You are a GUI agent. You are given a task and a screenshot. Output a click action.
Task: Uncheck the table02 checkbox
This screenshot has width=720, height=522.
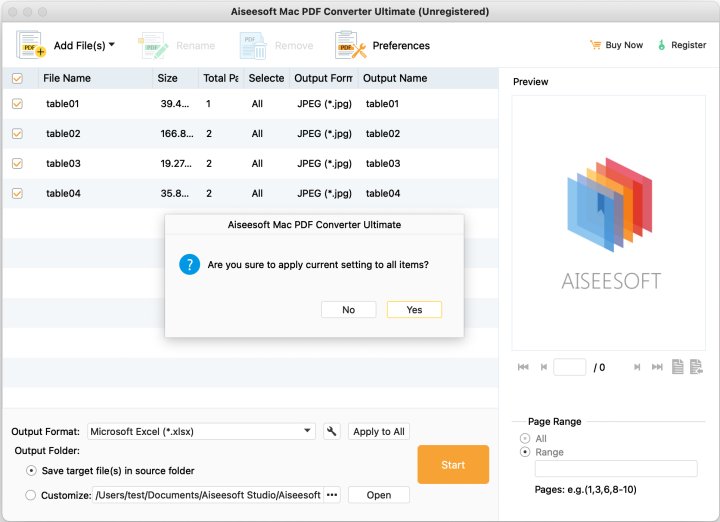[17, 134]
